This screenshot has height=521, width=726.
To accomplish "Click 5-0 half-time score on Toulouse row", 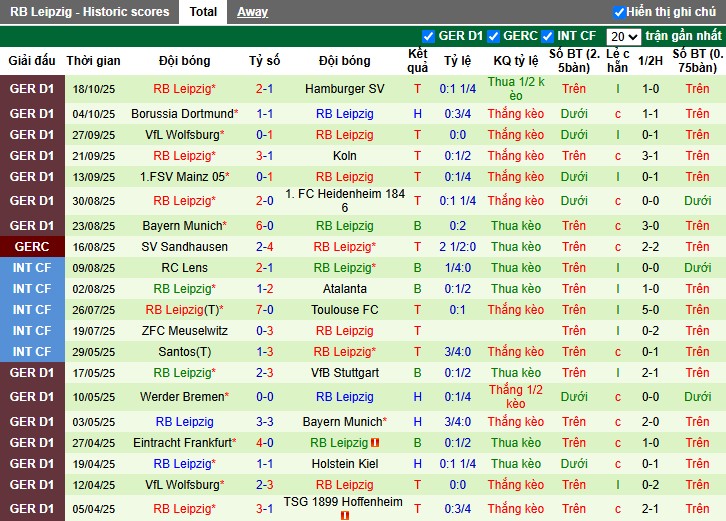I will click(650, 309).
